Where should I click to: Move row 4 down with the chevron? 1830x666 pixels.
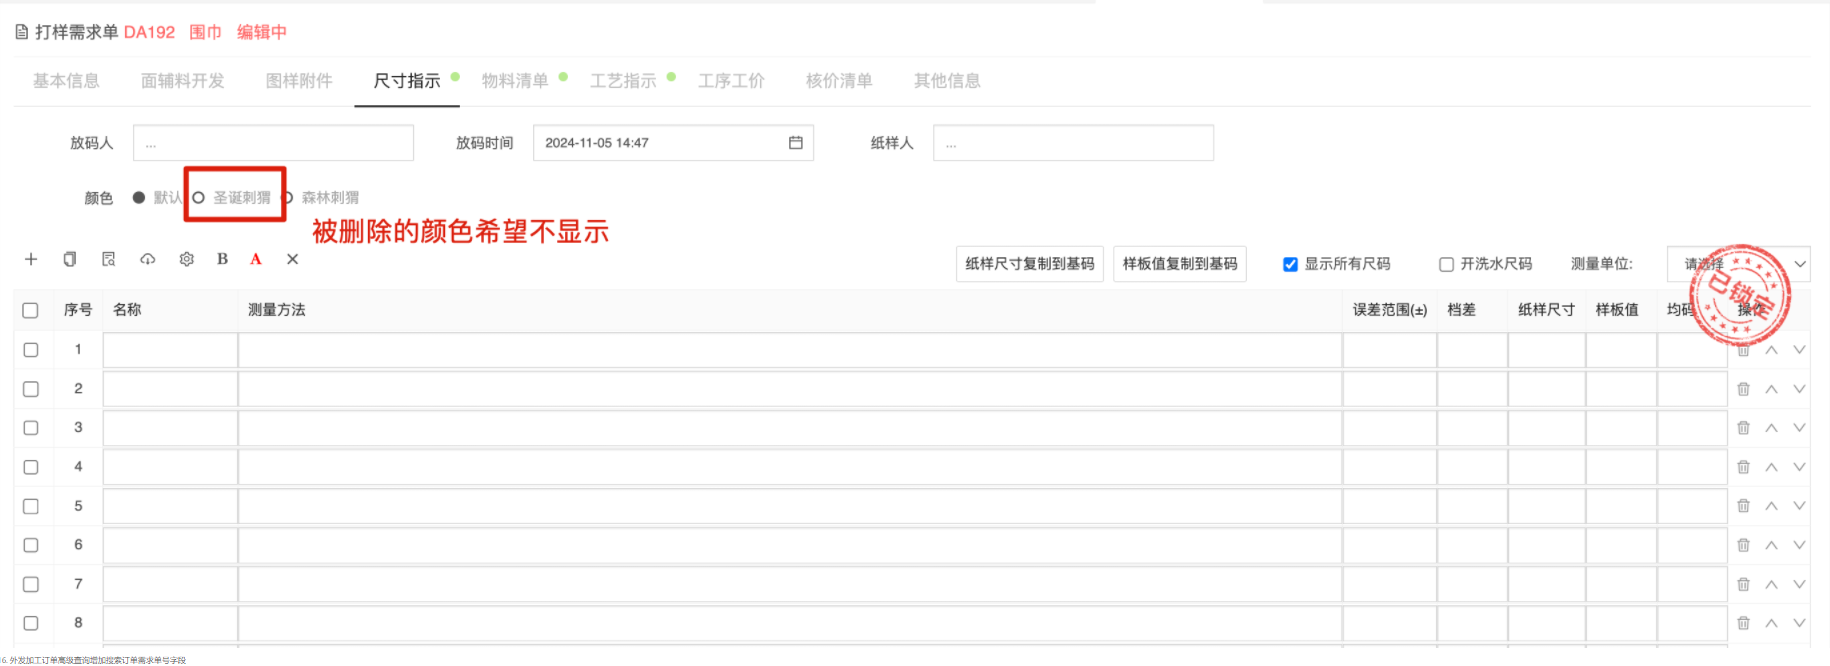[x=1799, y=467]
